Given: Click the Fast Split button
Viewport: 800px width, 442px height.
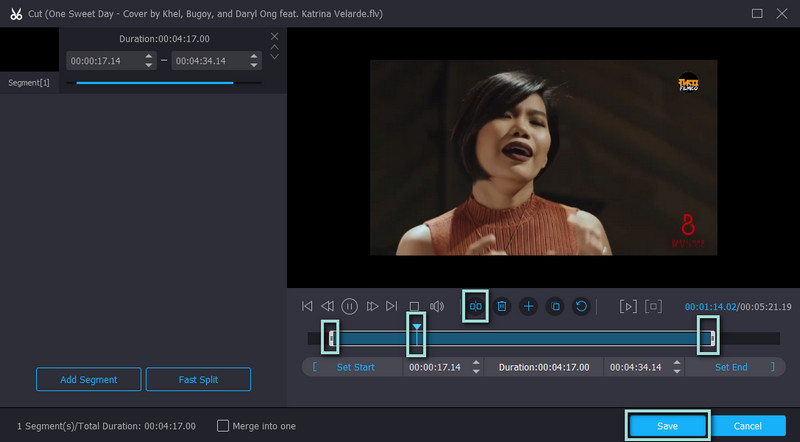Looking at the screenshot, I should [x=198, y=379].
